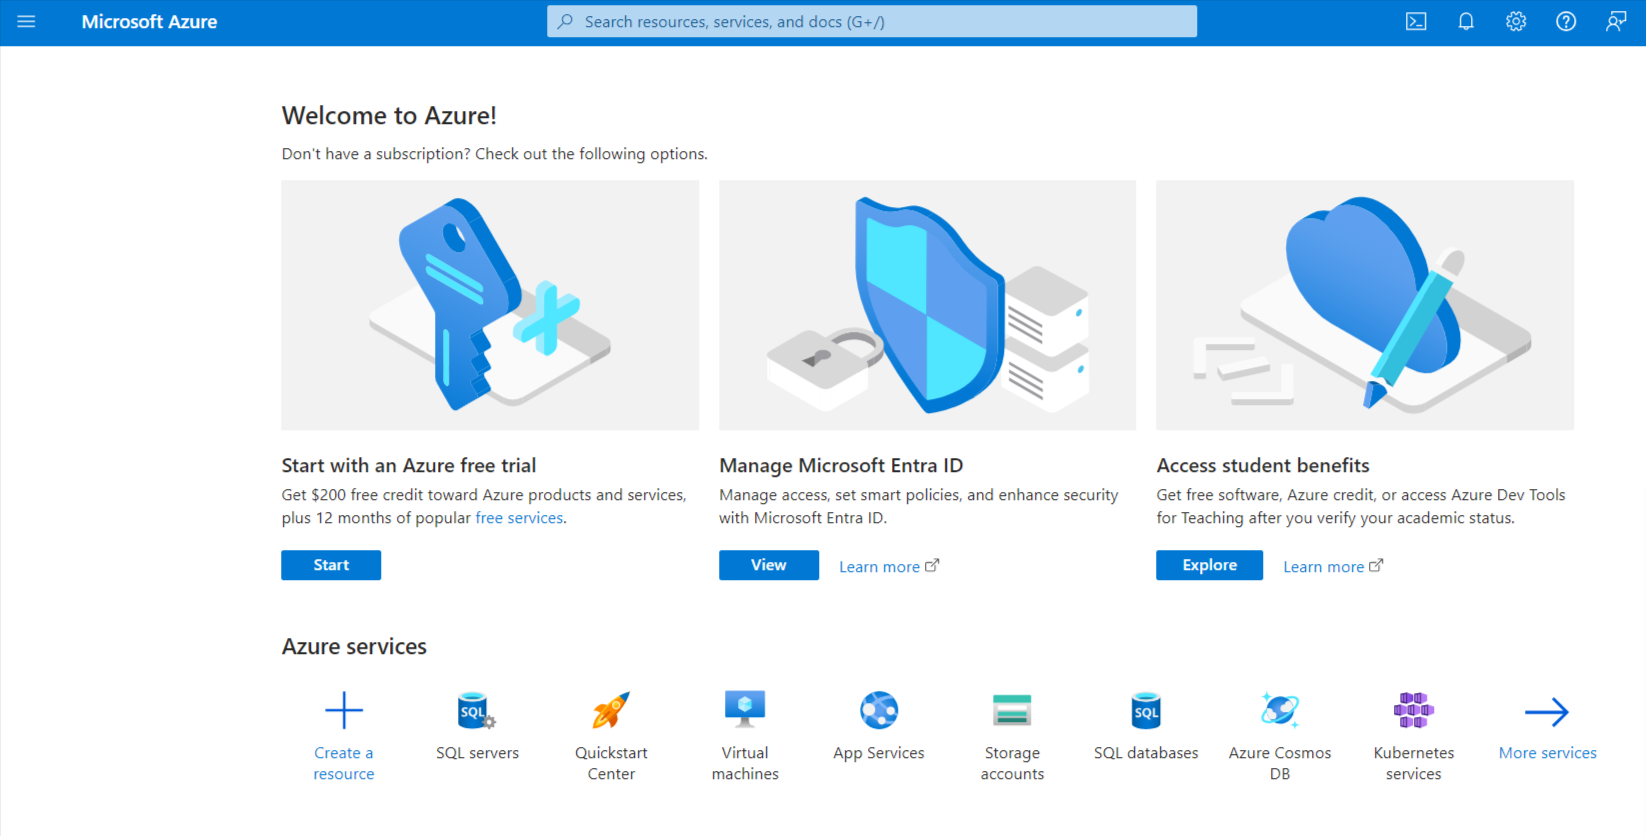Click the Create a resource label

(344, 763)
